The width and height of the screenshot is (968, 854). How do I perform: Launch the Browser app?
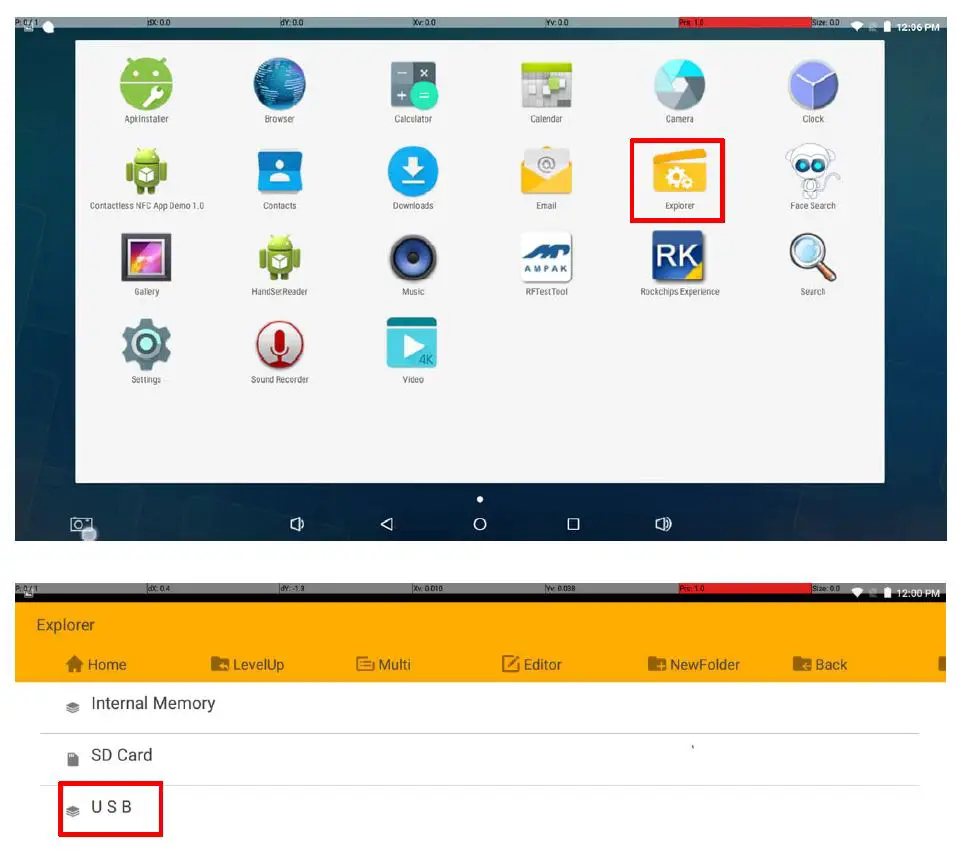click(280, 90)
